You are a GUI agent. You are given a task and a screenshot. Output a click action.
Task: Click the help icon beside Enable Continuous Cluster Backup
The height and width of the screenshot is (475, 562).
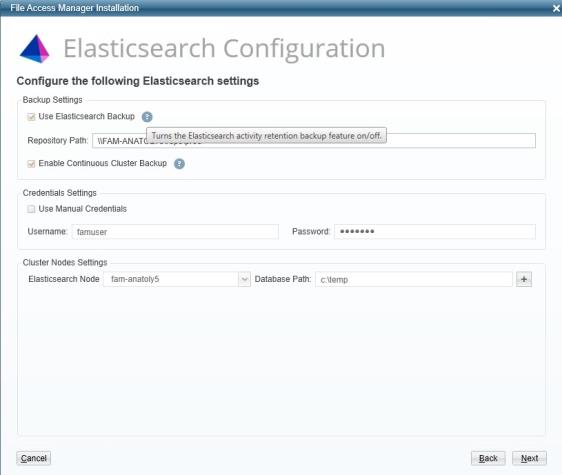[179, 163]
